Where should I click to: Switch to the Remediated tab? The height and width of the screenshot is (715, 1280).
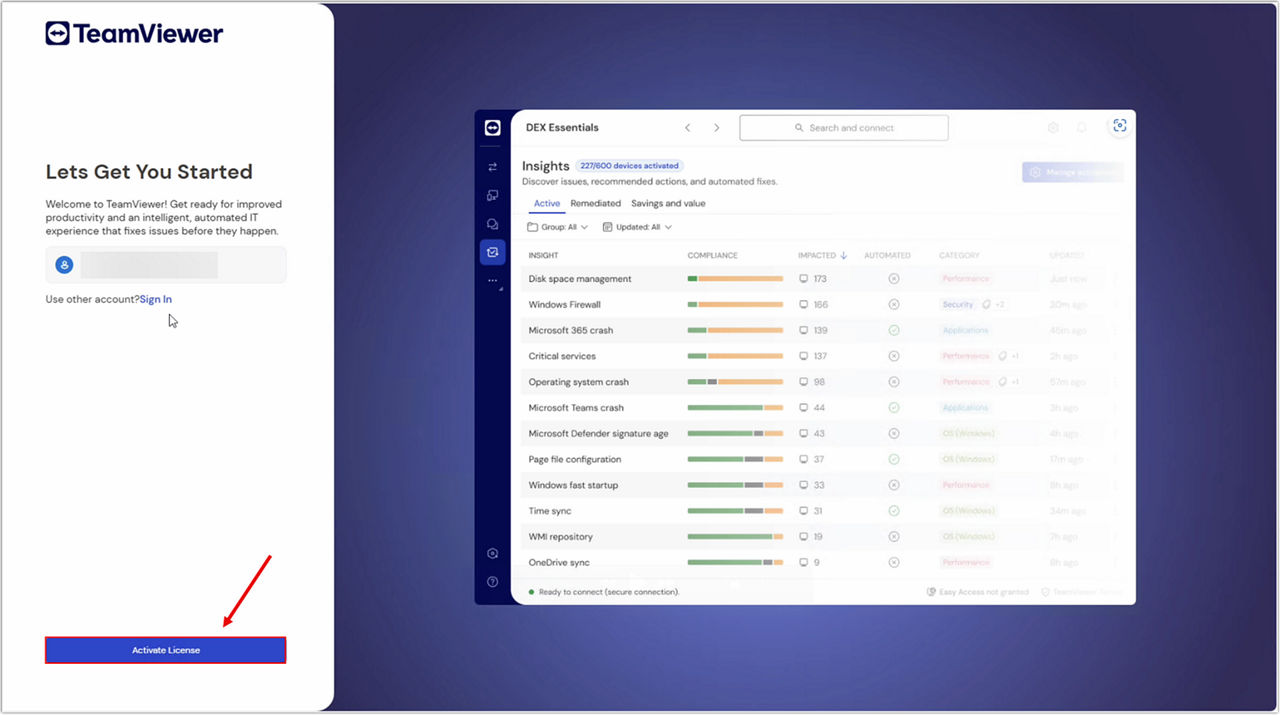click(x=595, y=203)
